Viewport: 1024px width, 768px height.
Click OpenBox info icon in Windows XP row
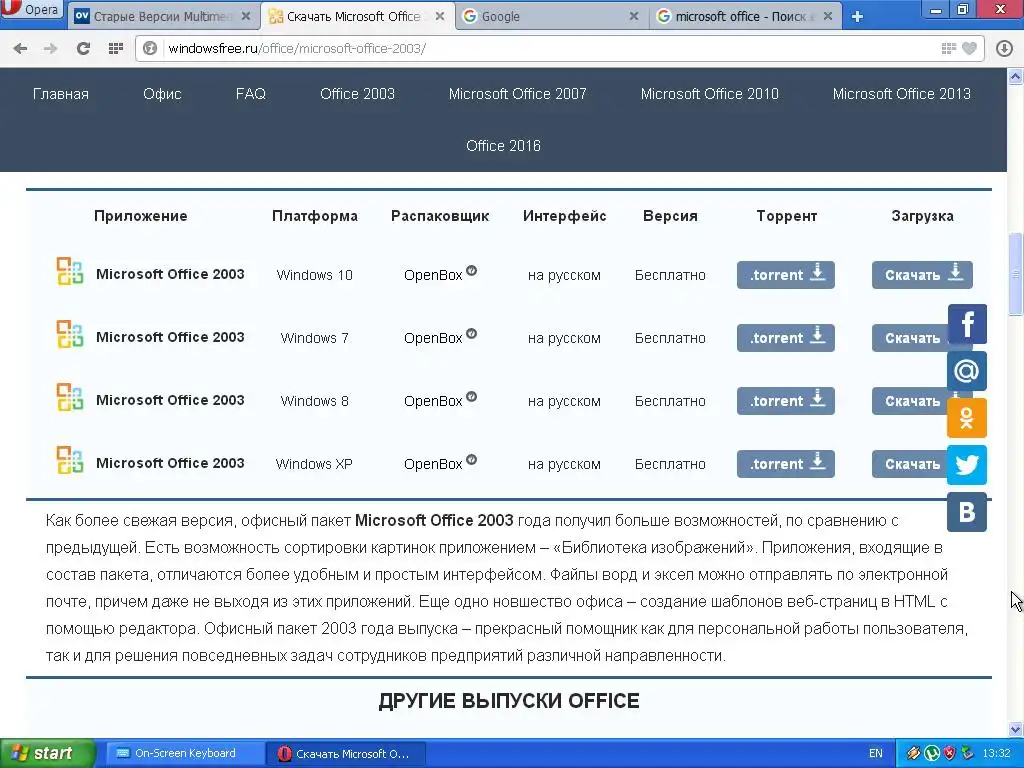(x=472, y=459)
